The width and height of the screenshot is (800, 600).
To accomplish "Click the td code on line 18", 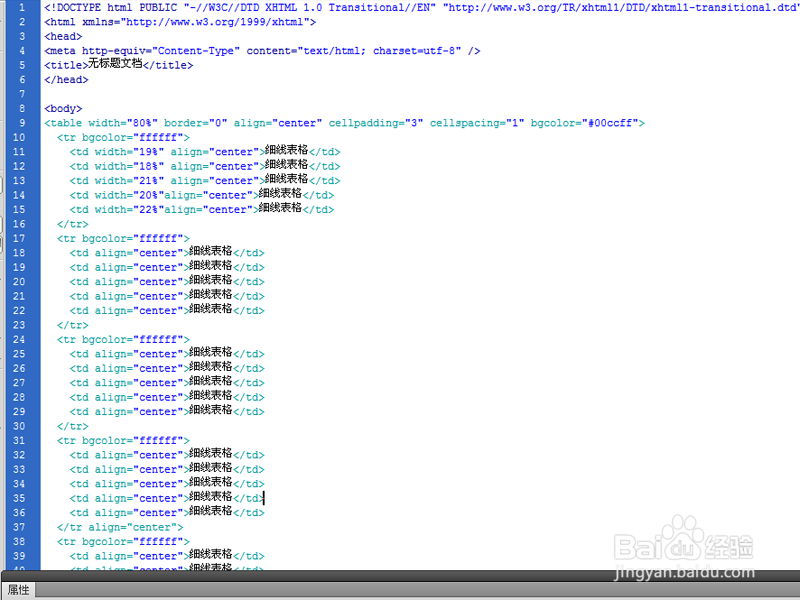I will pyautogui.click(x=167, y=252).
